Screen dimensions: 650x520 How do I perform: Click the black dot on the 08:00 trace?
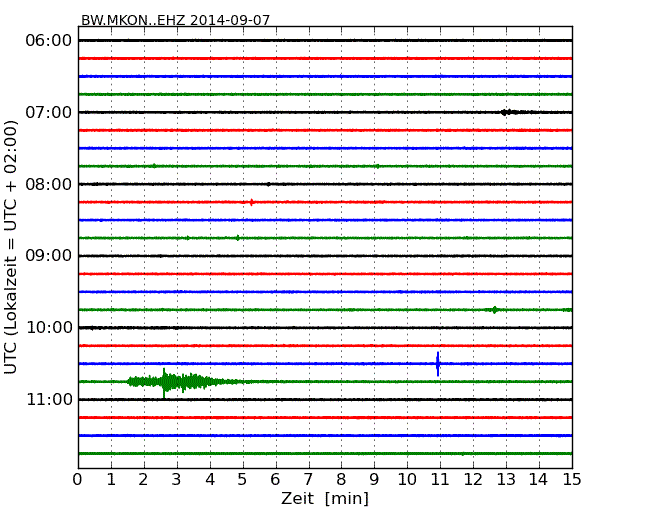[269, 184]
